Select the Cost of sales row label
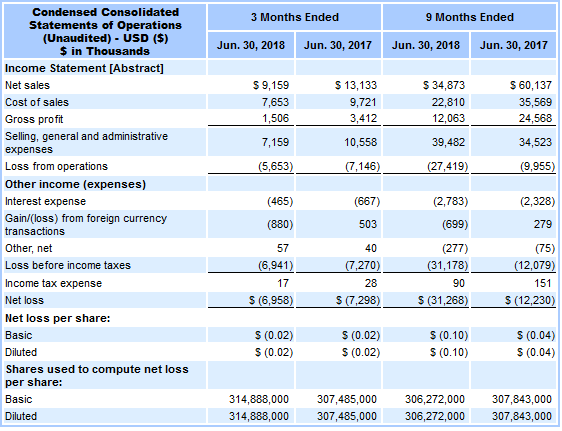This screenshot has height=431, width=562. [37, 102]
